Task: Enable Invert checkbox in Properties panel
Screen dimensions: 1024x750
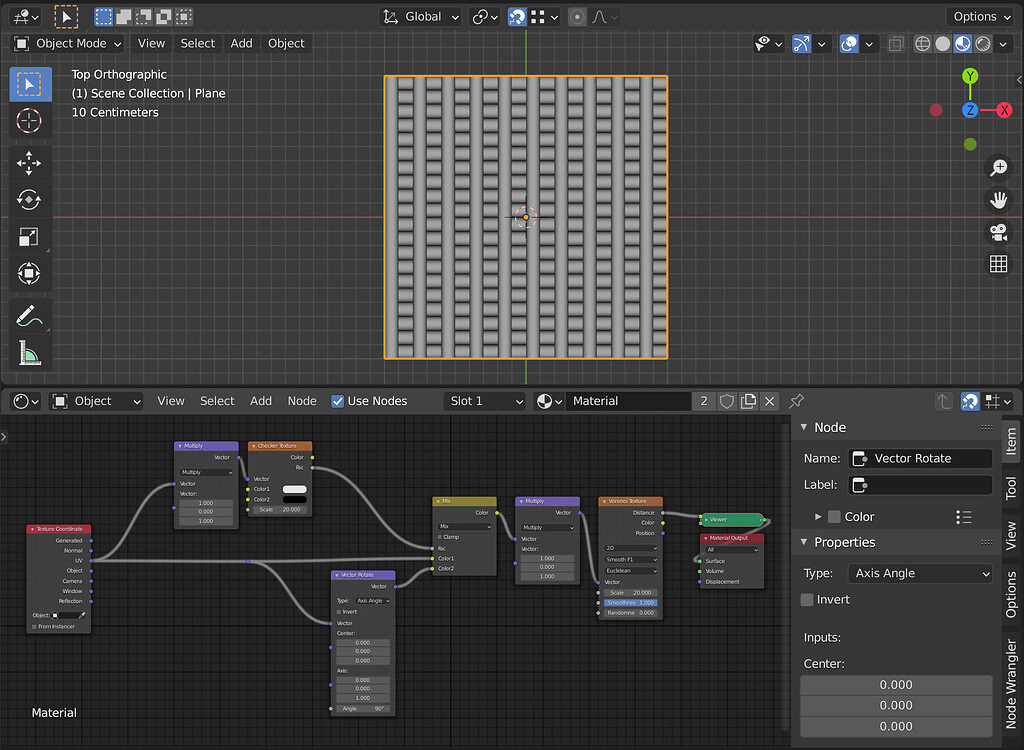Action: pyautogui.click(x=807, y=600)
